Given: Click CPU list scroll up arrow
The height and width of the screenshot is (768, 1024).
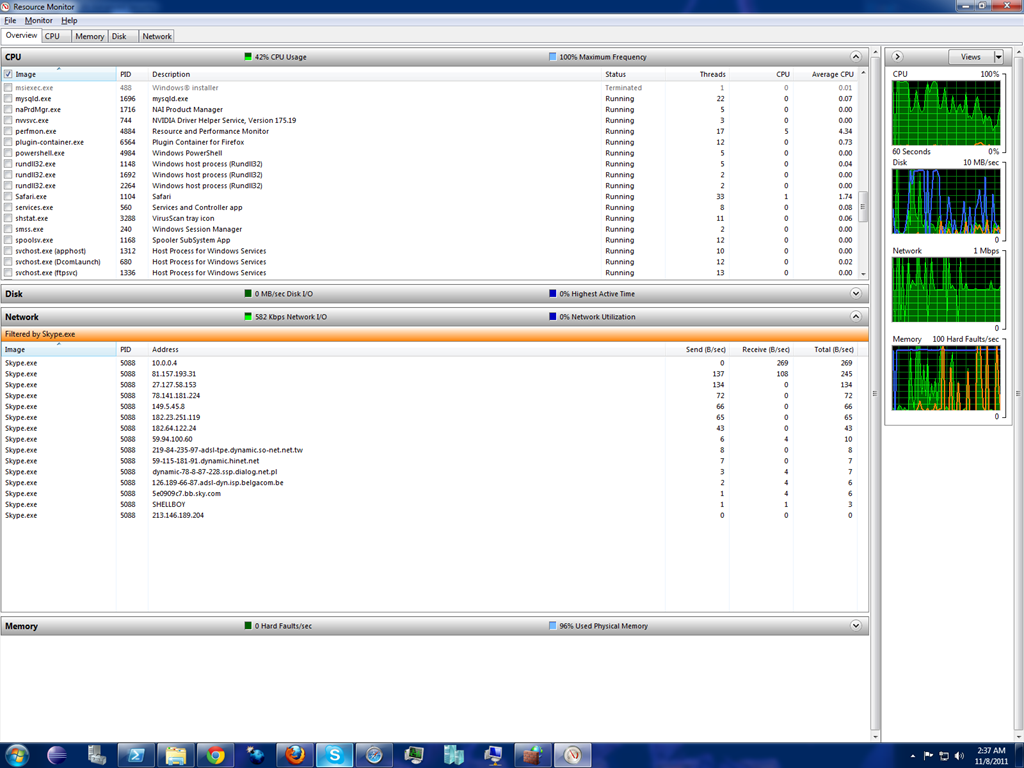Looking at the screenshot, I should tap(863, 72).
